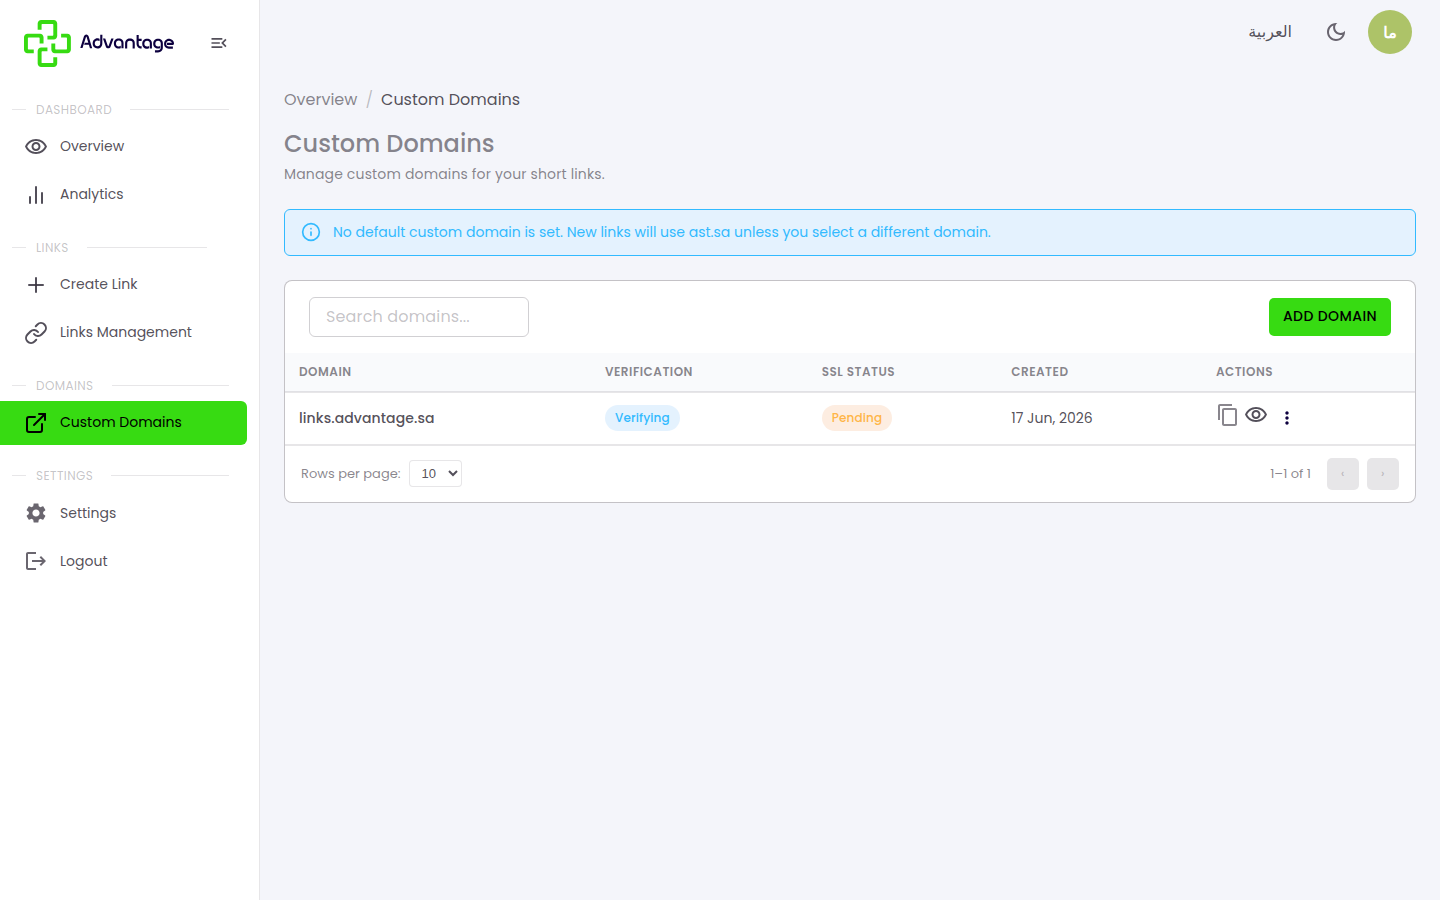Viewport: 1440px width, 900px height.
Task: Click the DOMAIN column header
Action: pyautogui.click(x=325, y=372)
